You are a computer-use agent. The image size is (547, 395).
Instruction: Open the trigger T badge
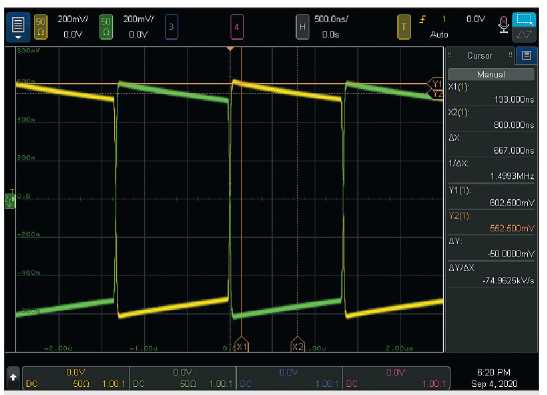click(404, 27)
